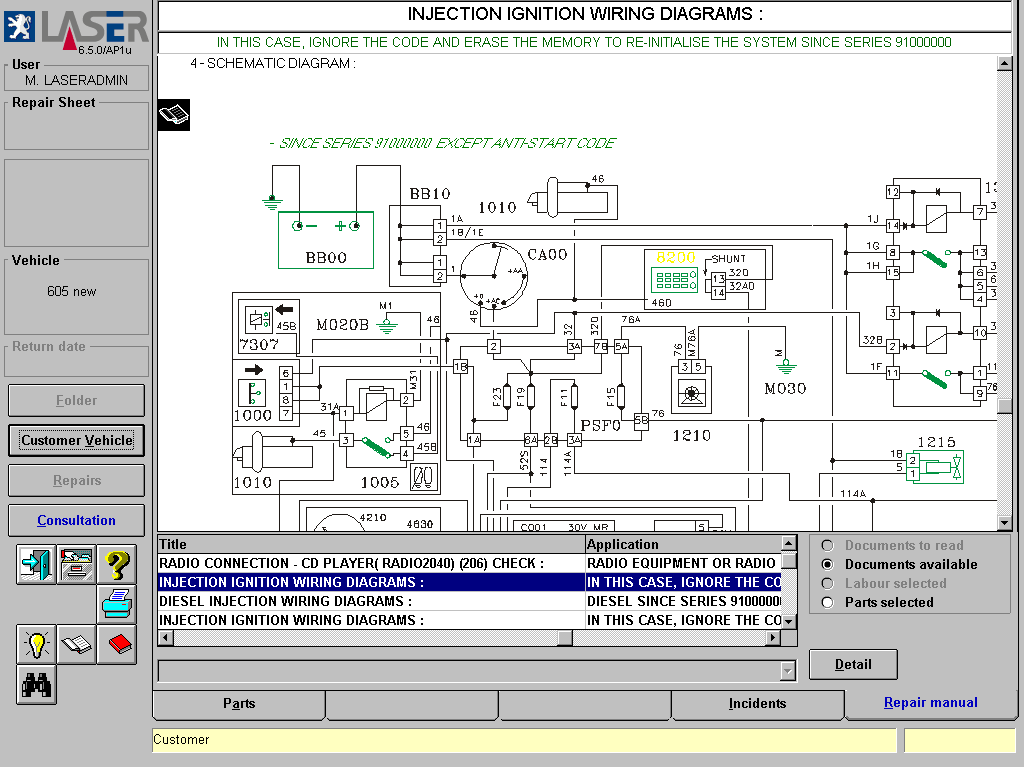Click the M. LASERADMIN user field
The height and width of the screenshot is (768, 1024).
76,80
